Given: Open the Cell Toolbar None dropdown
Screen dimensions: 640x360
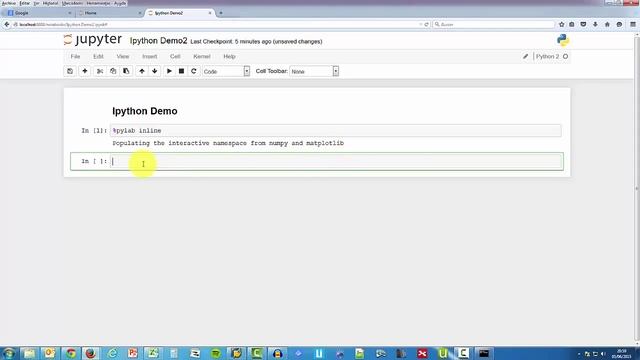Looking at the screenshot, I should pos(314,71).
